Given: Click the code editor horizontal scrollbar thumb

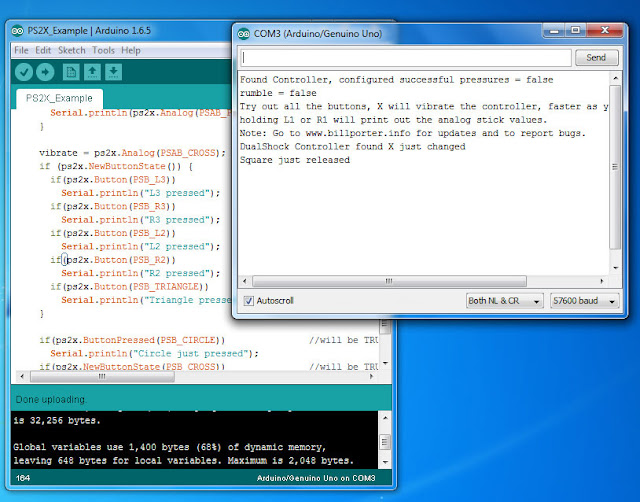Looking at the screenshot, I should [102, 376].
